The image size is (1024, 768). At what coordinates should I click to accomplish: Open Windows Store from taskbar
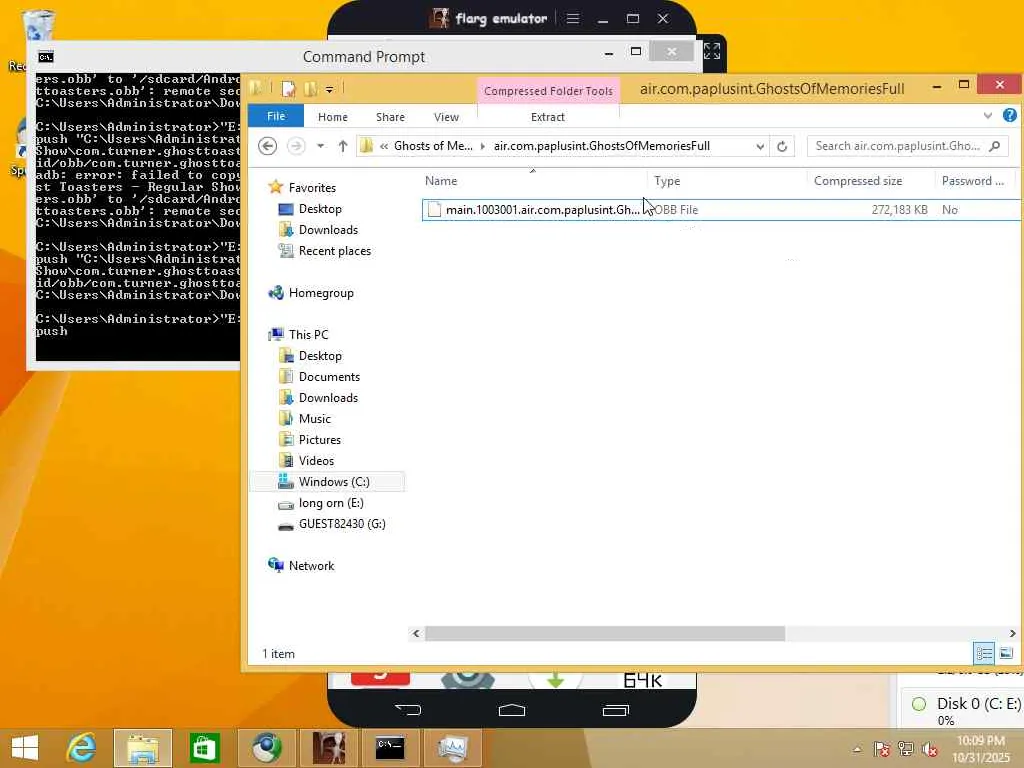tap(204, 748)
